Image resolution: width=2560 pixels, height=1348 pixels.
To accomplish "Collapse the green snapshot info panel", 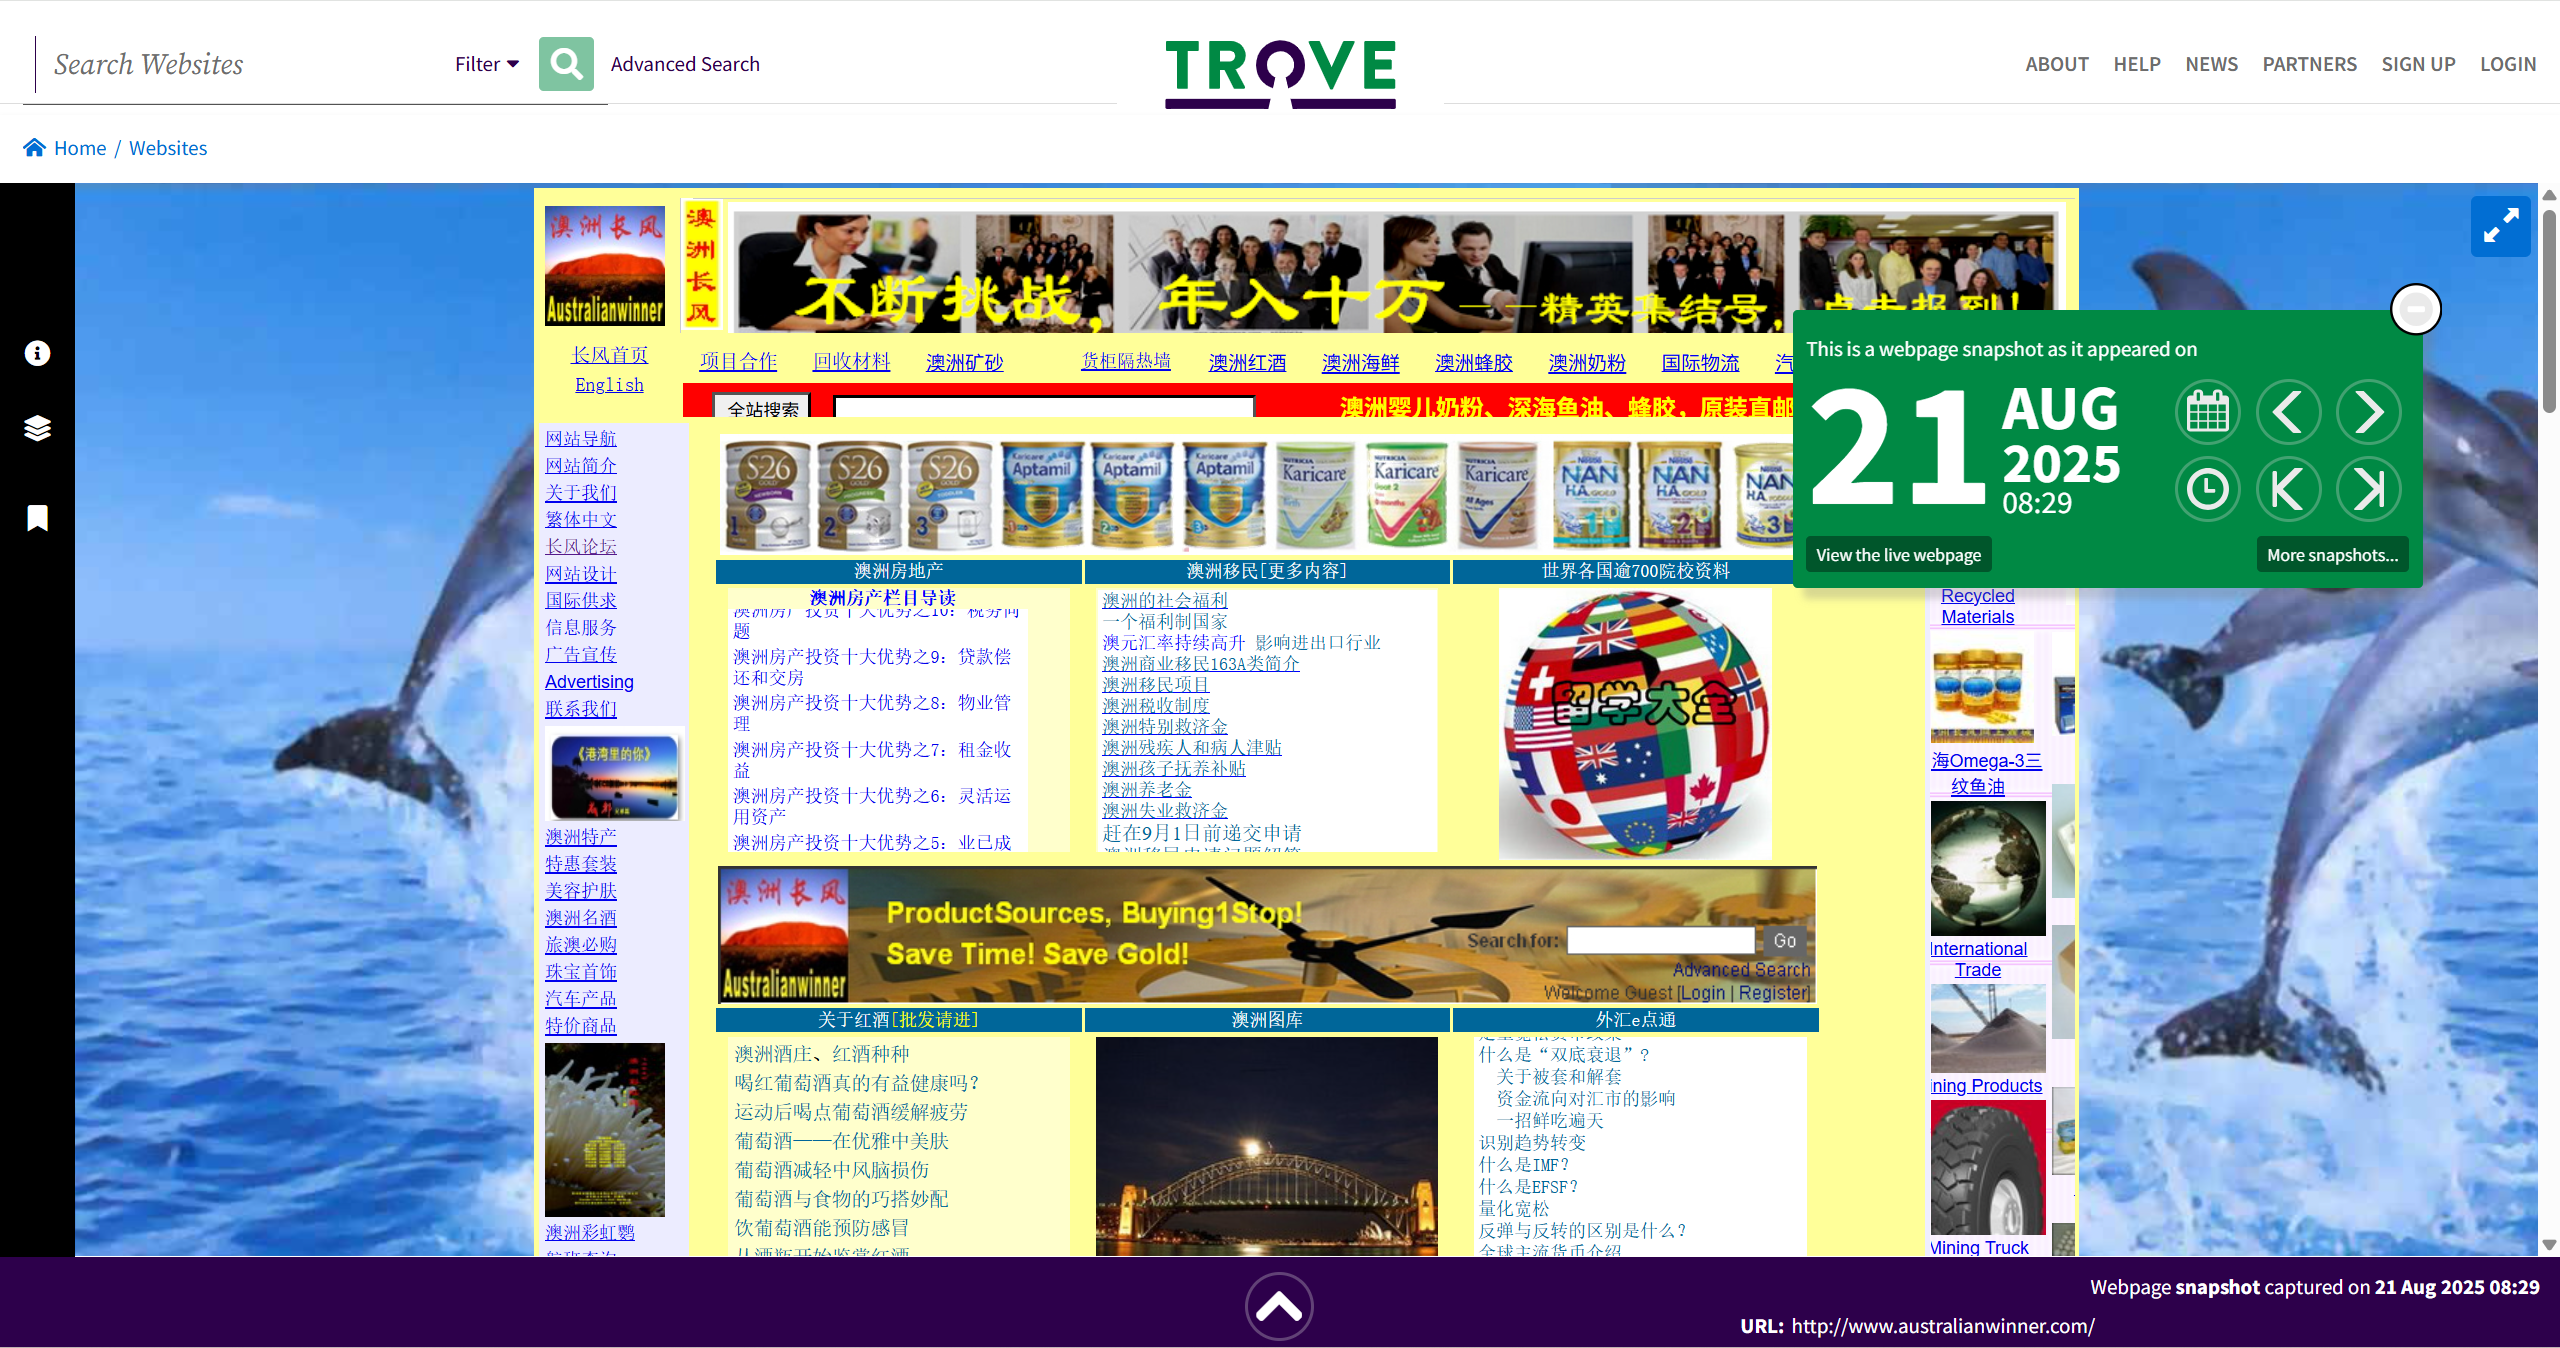I will [2415, 309].
